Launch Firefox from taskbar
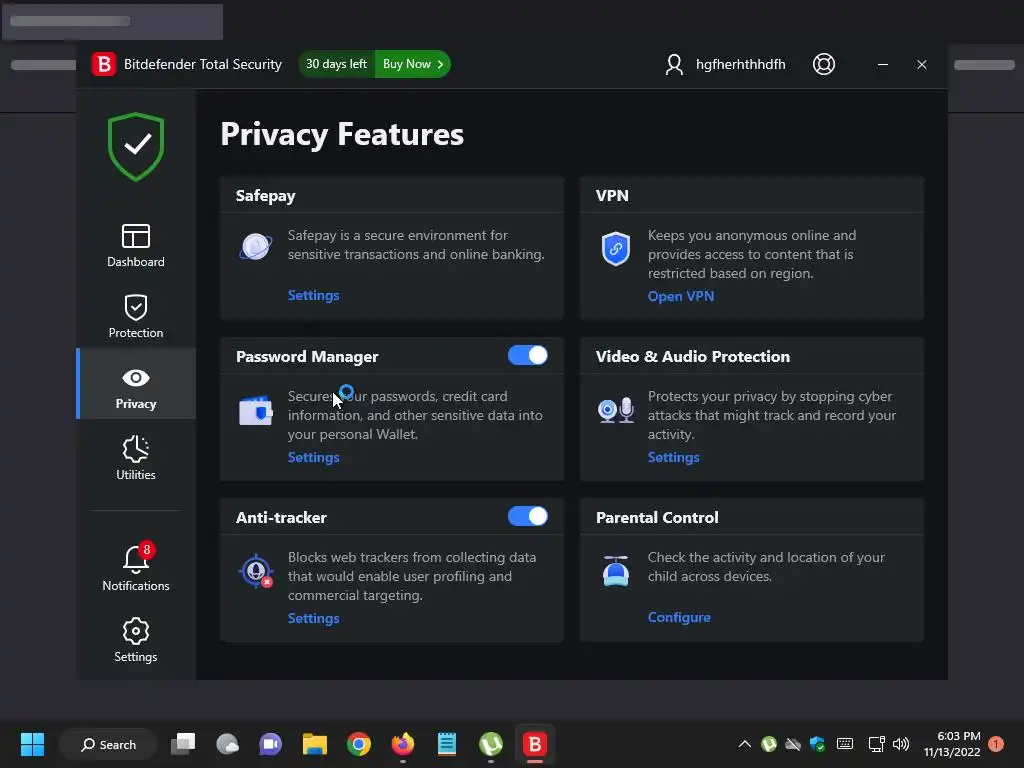This screenshot has width=1024, height=768. point(403,744)
